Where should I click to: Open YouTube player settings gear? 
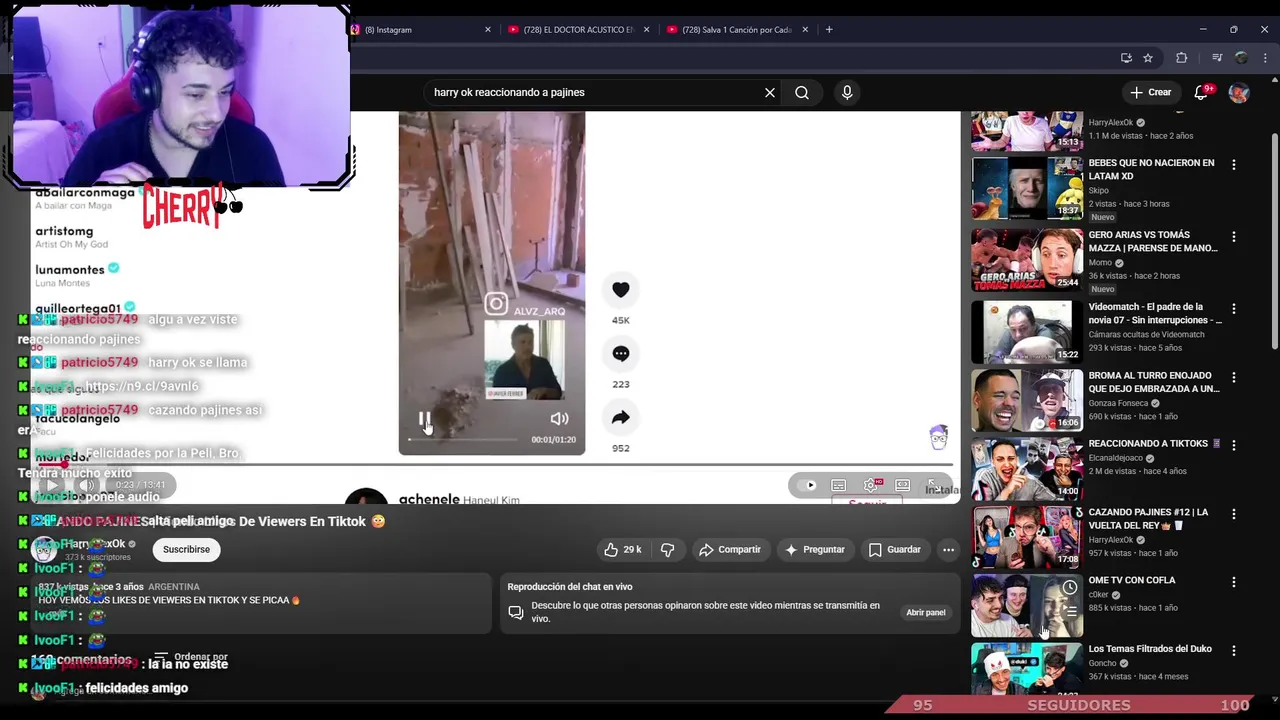[x=871, y=485]
